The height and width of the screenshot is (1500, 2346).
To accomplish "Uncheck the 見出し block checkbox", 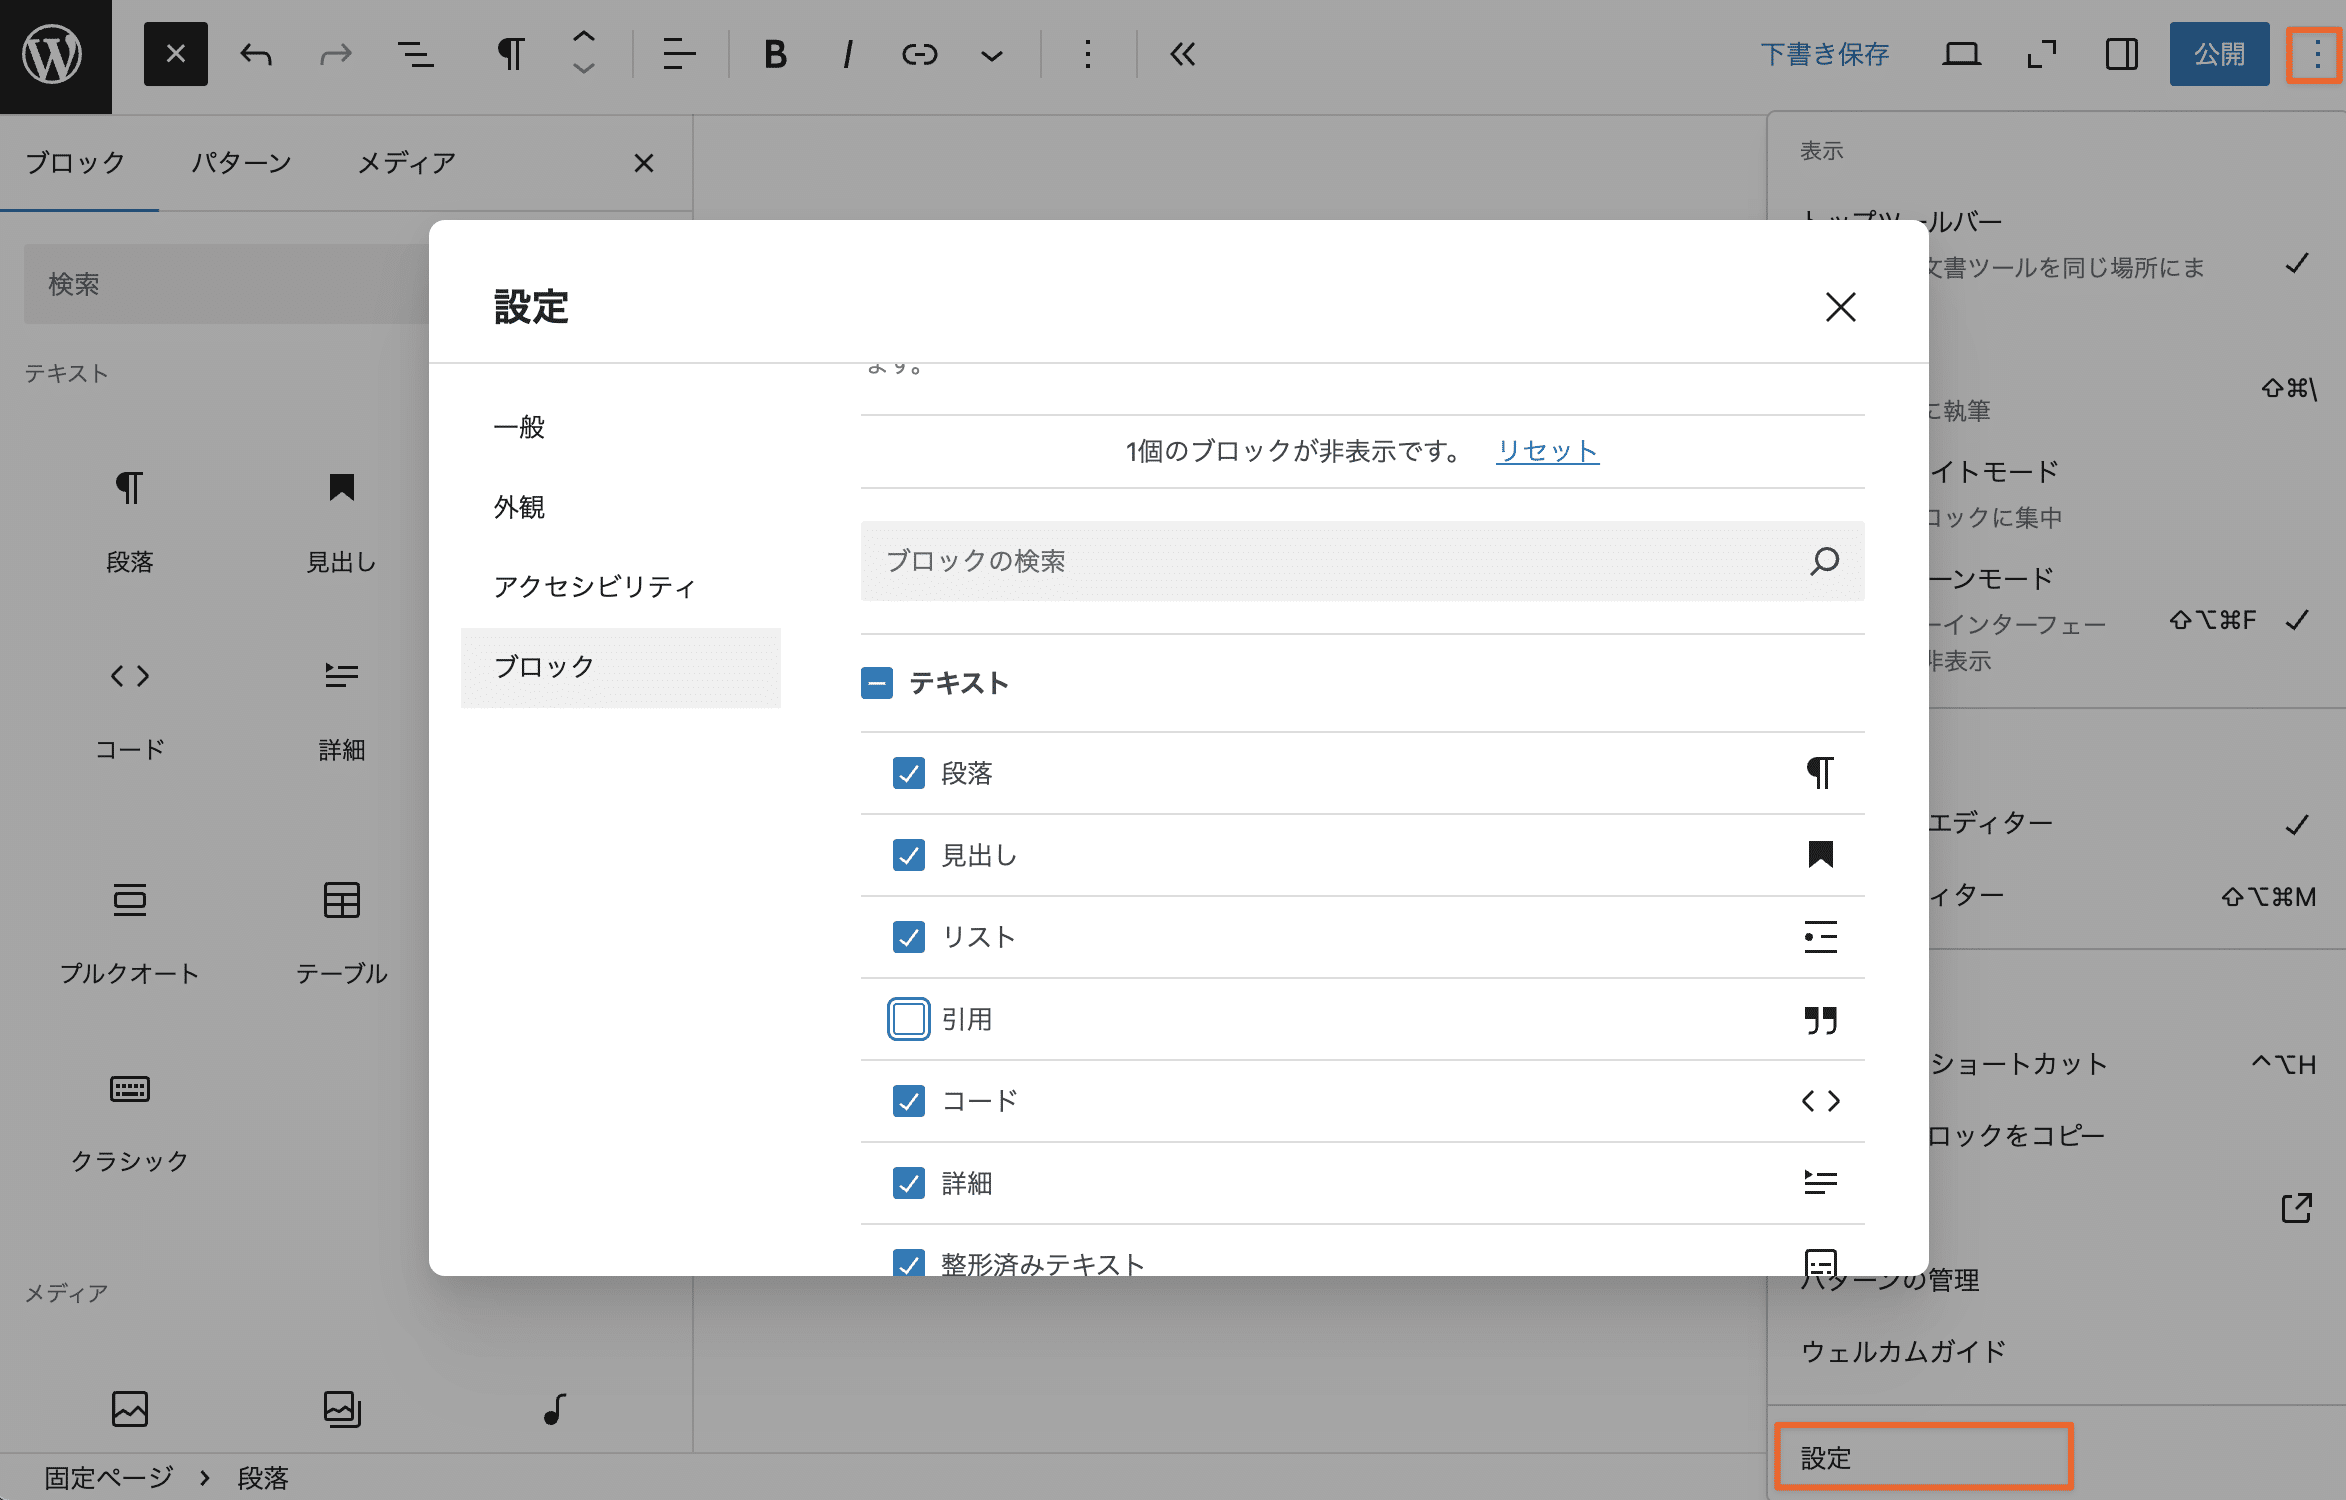I will coord(908,855).
